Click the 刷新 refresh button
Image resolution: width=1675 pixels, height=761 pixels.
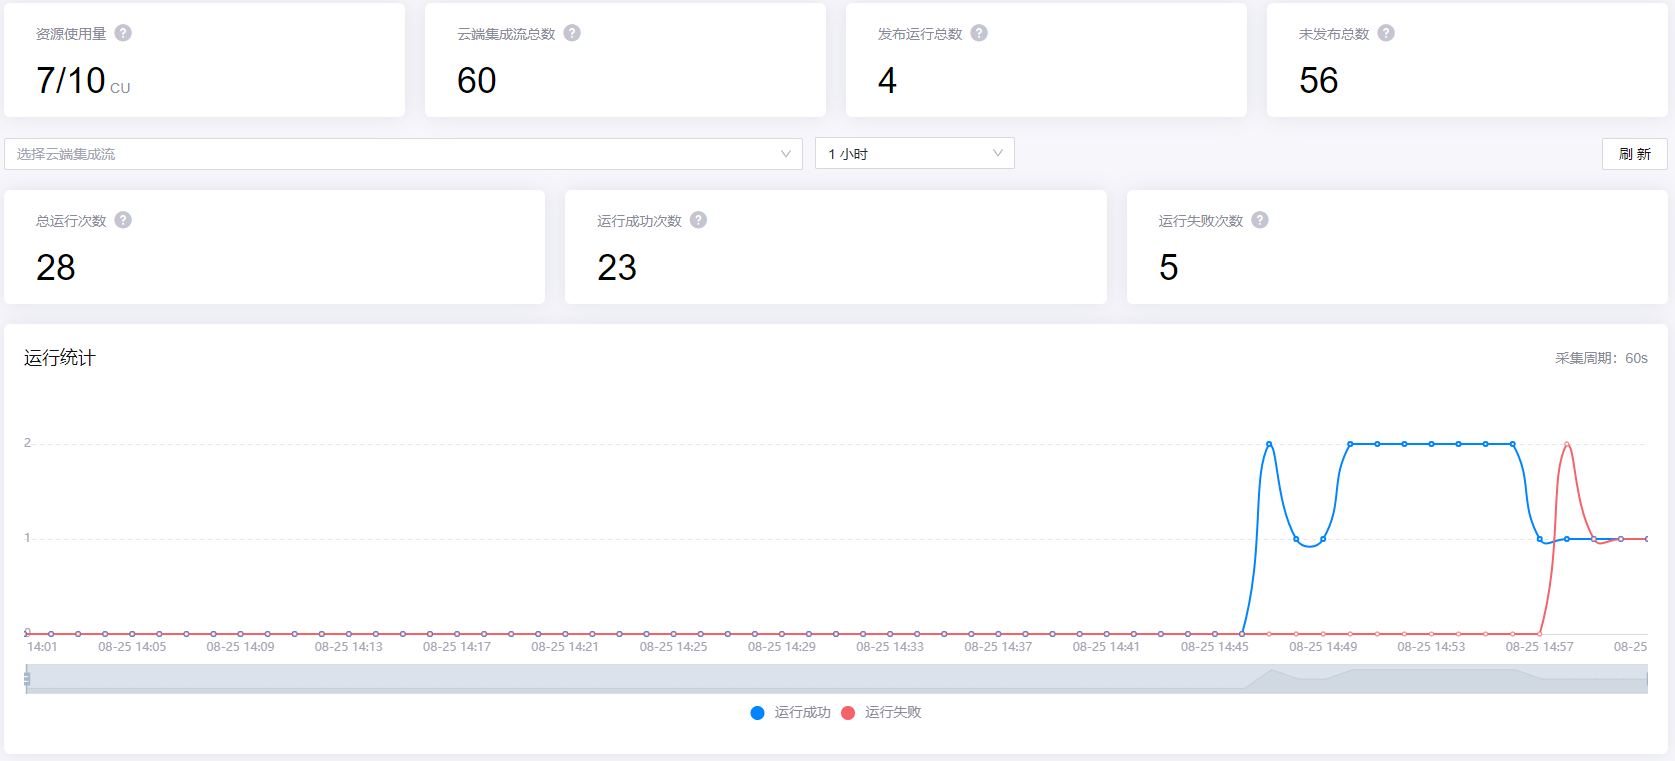[x=1634, y=154]
